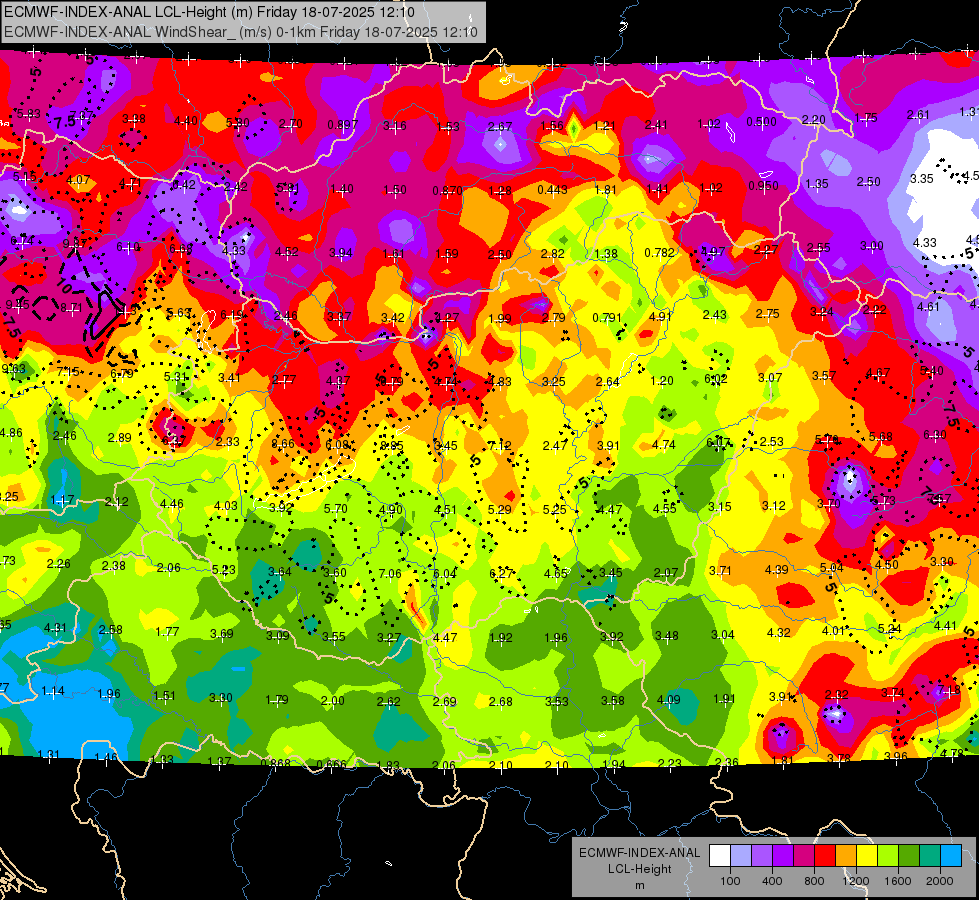Viewport: 979px width, 900px height.
Task: Click the LCL-Height legend title text
Action: tap(639, 869)
